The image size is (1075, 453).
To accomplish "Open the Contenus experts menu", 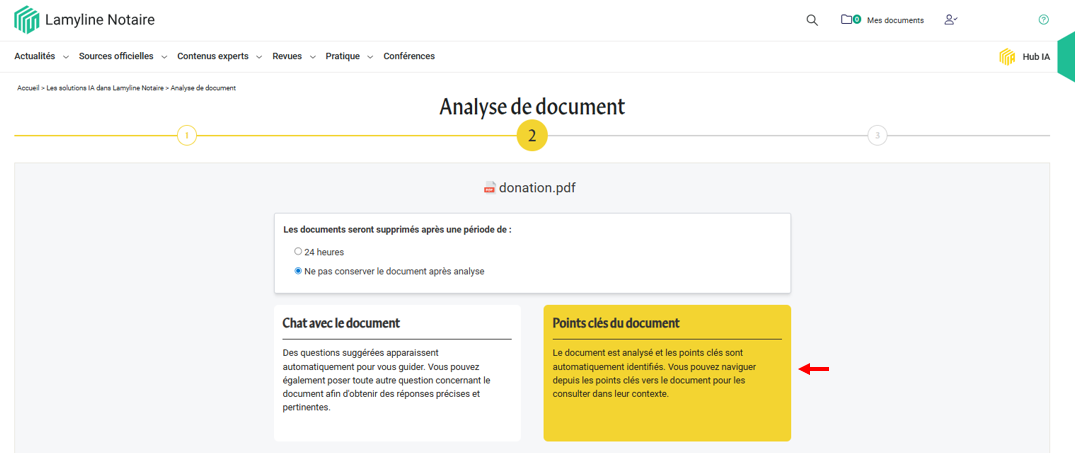I will point(213,56).
